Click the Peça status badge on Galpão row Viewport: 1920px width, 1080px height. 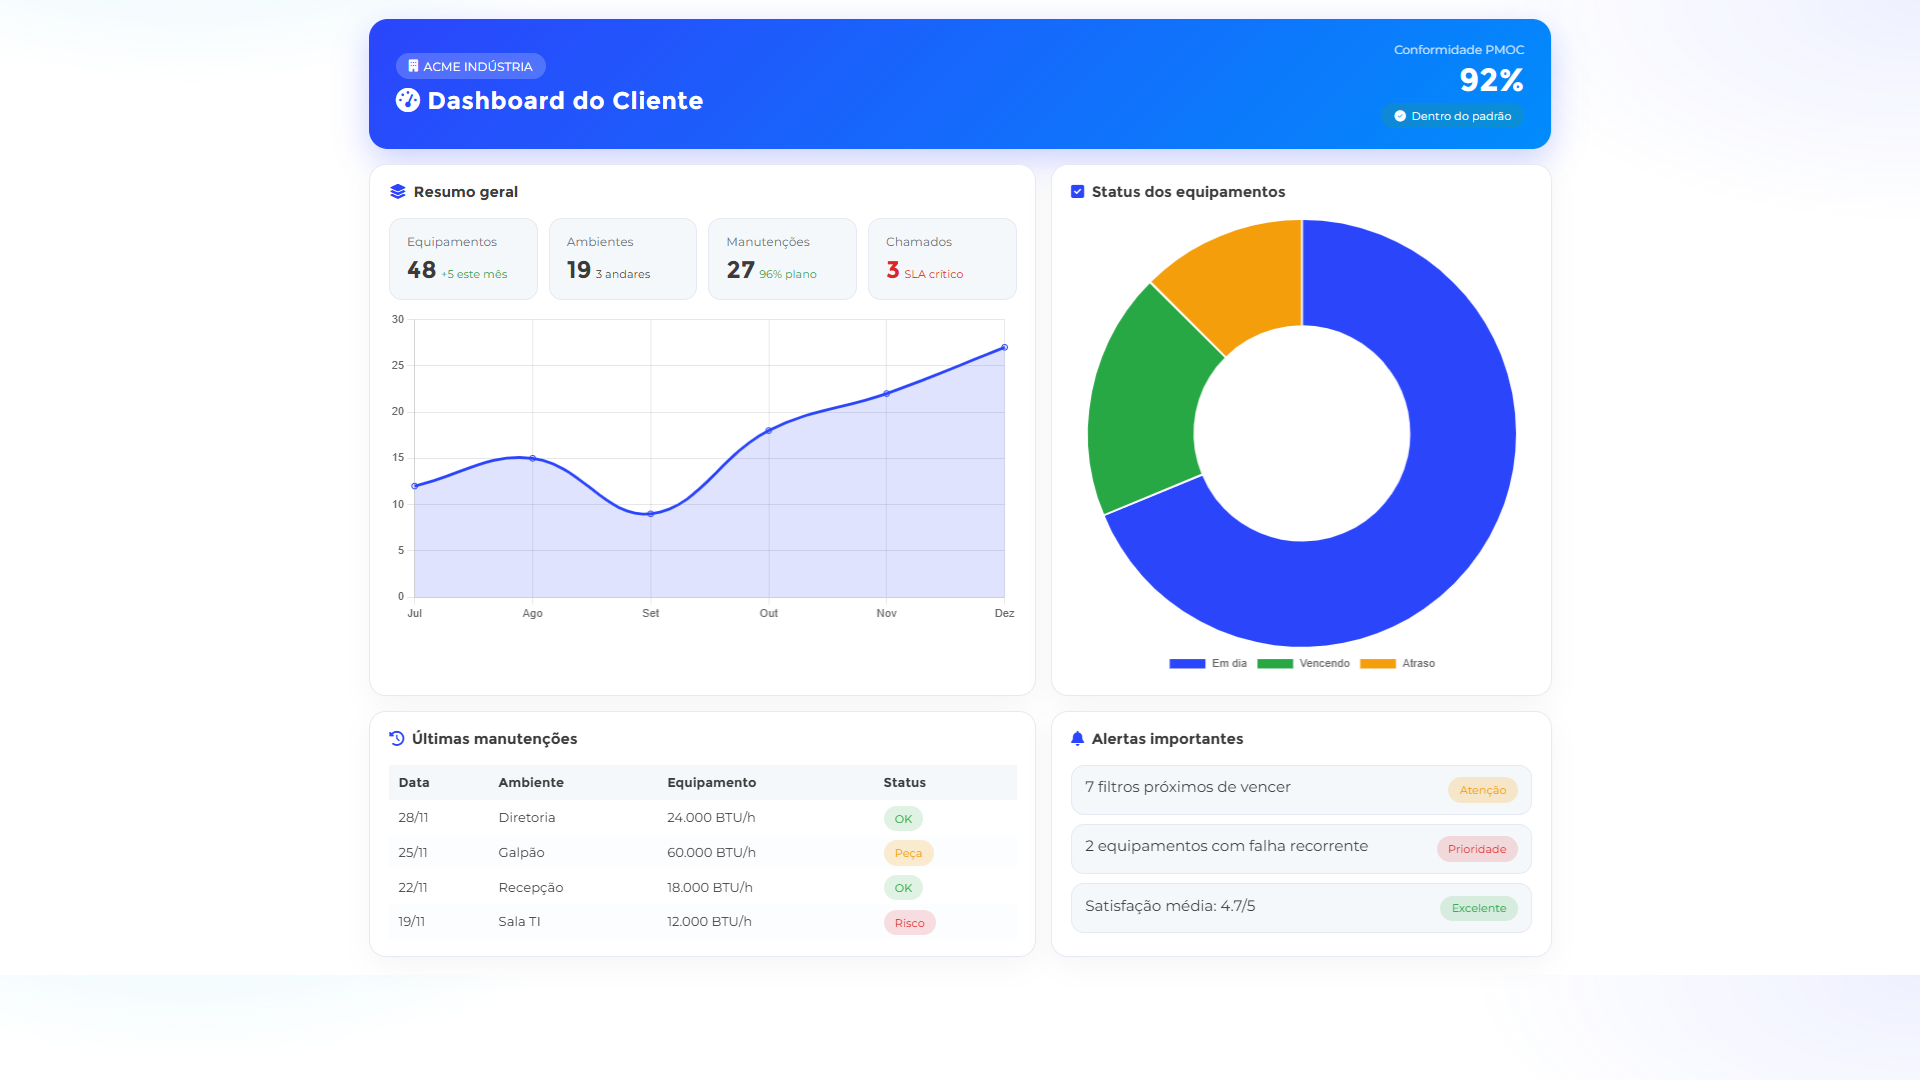point(908,853)
